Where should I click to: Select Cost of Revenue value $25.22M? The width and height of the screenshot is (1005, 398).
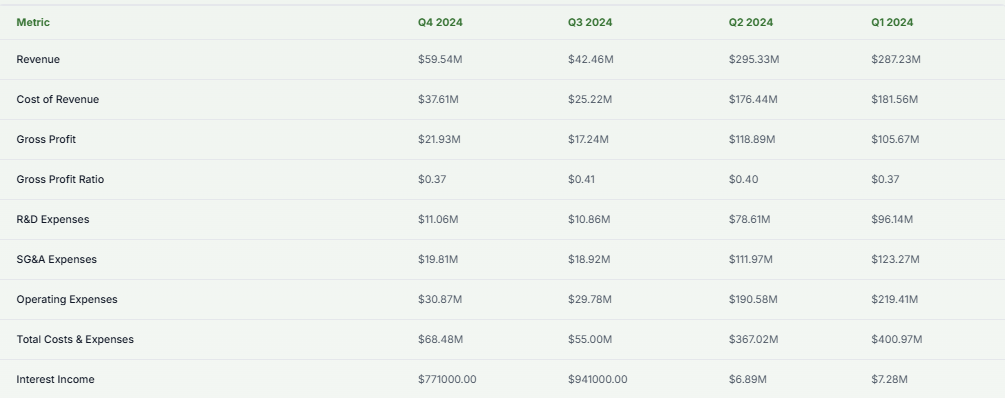pyautogui.click(x=590, y=99)
